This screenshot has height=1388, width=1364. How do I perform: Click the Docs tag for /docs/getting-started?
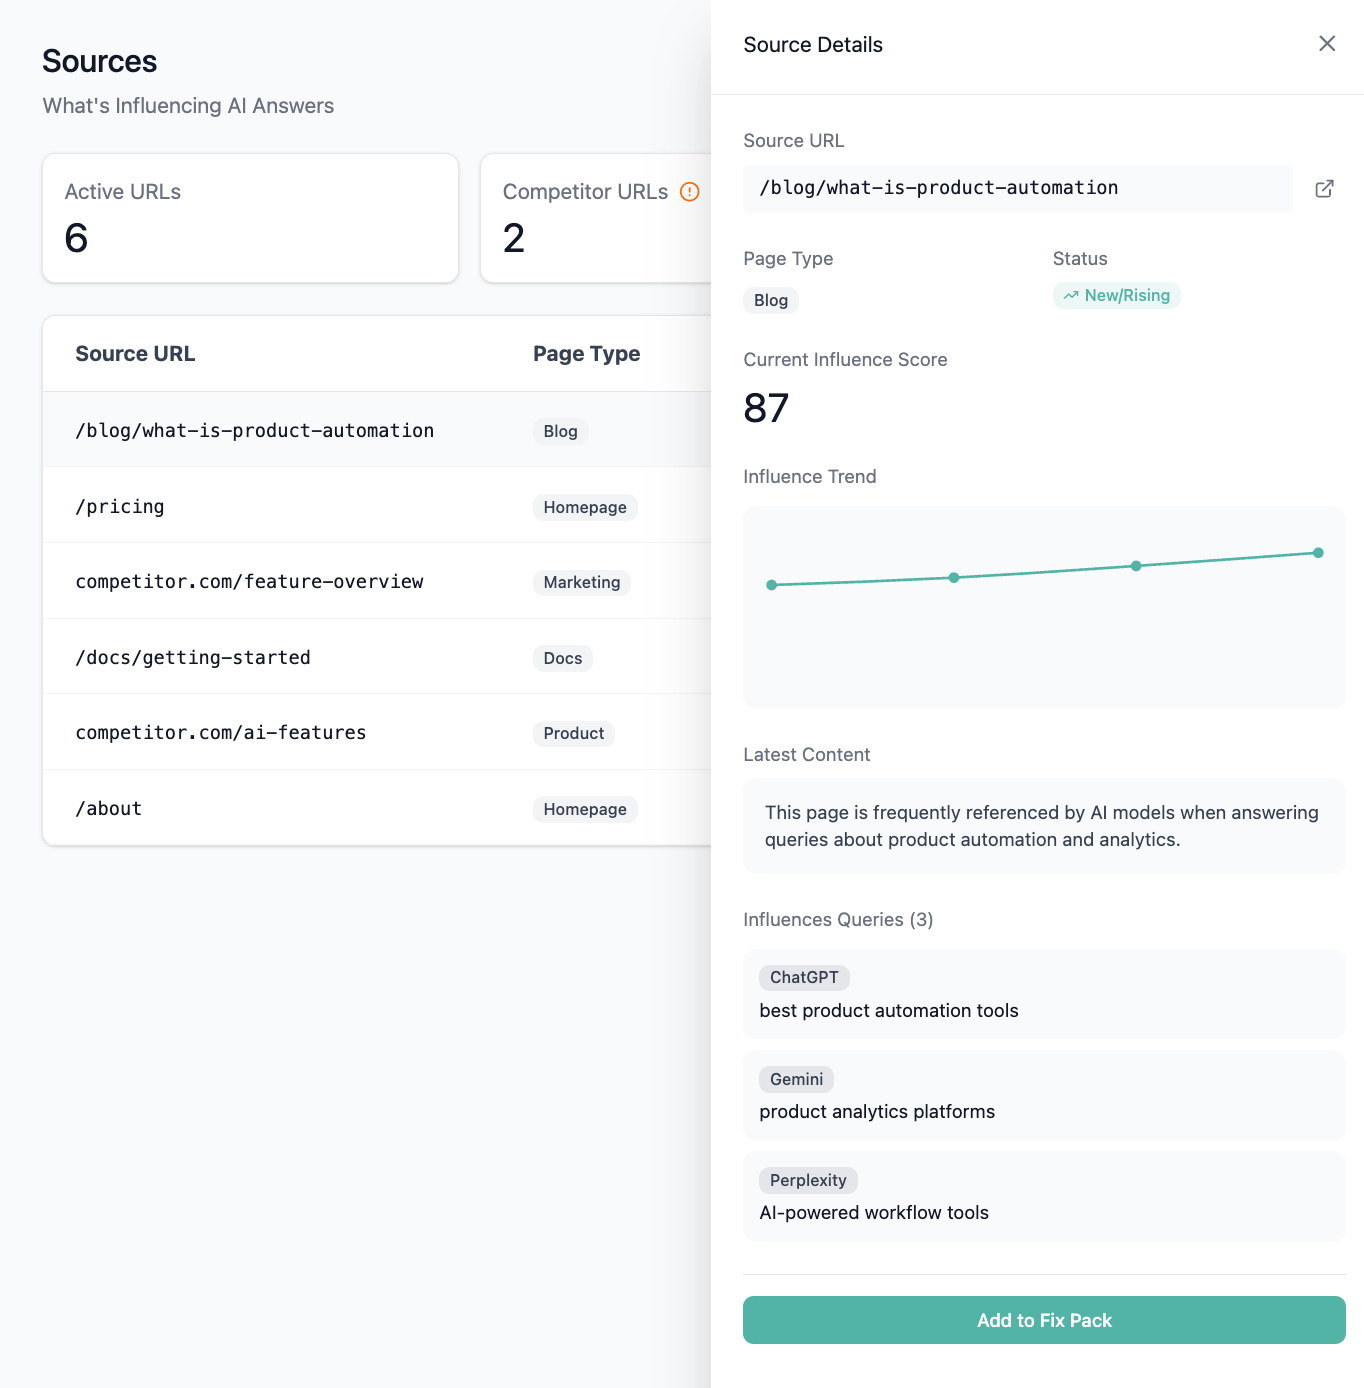(562, 658)
